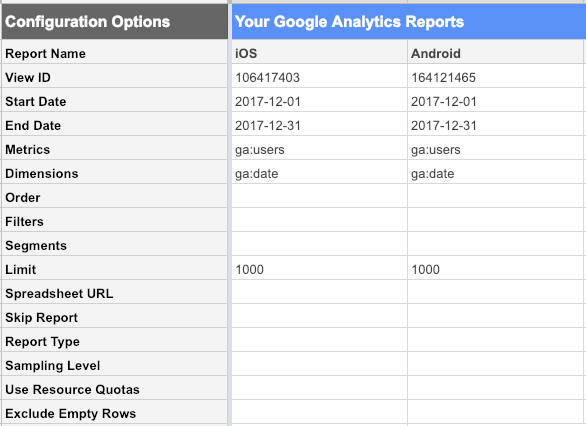Select the empty iOS Skip Report cell

point(319,317)
